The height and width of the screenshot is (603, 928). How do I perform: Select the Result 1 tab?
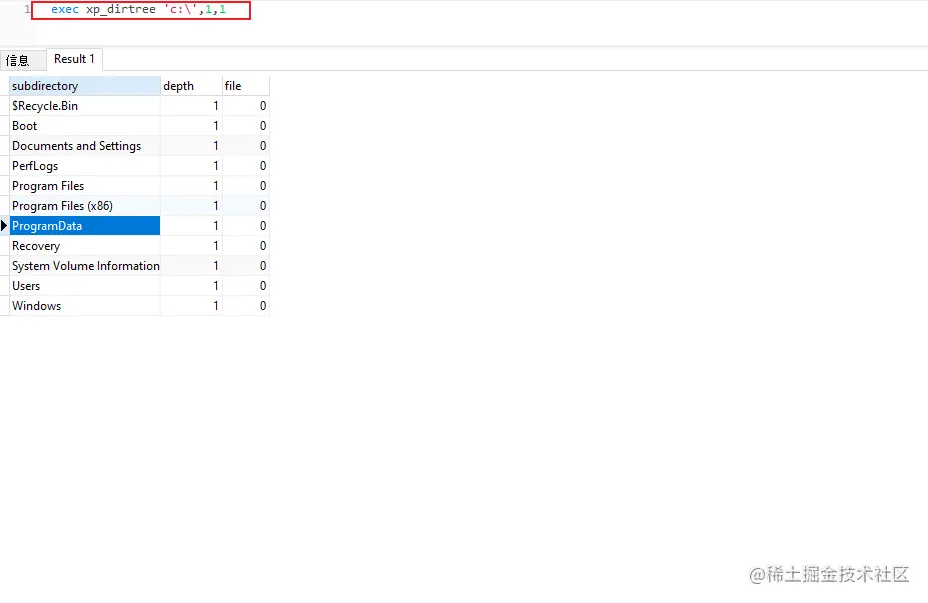[74, 59]
